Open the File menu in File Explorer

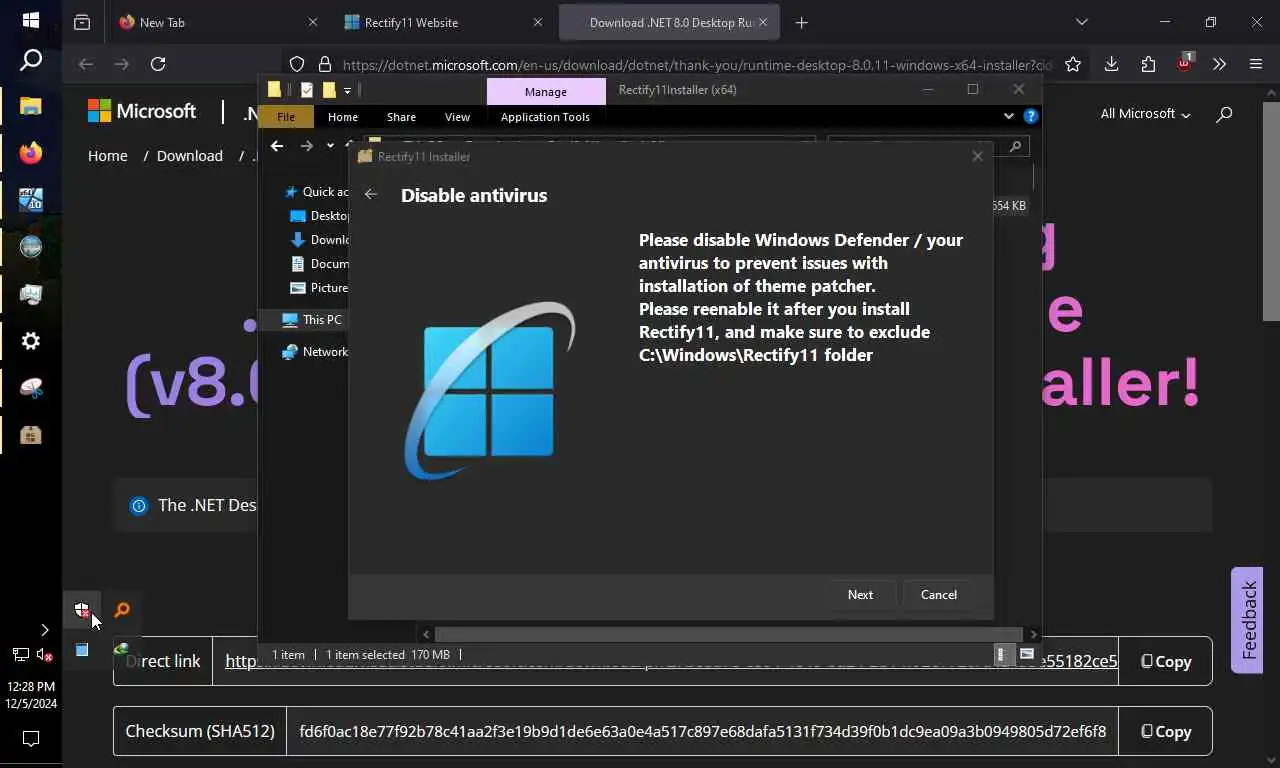pos(286,117)
